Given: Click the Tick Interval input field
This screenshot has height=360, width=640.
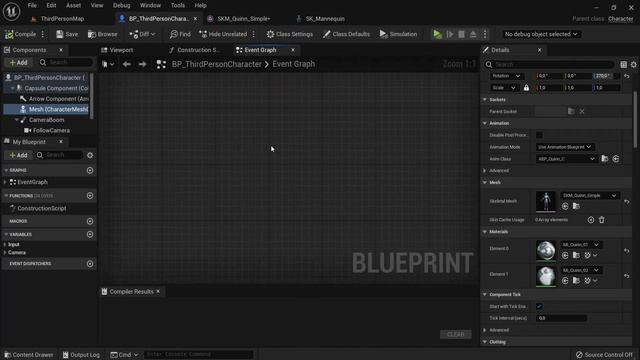Looking at the screenshot, I should click(x=561, y=318).
